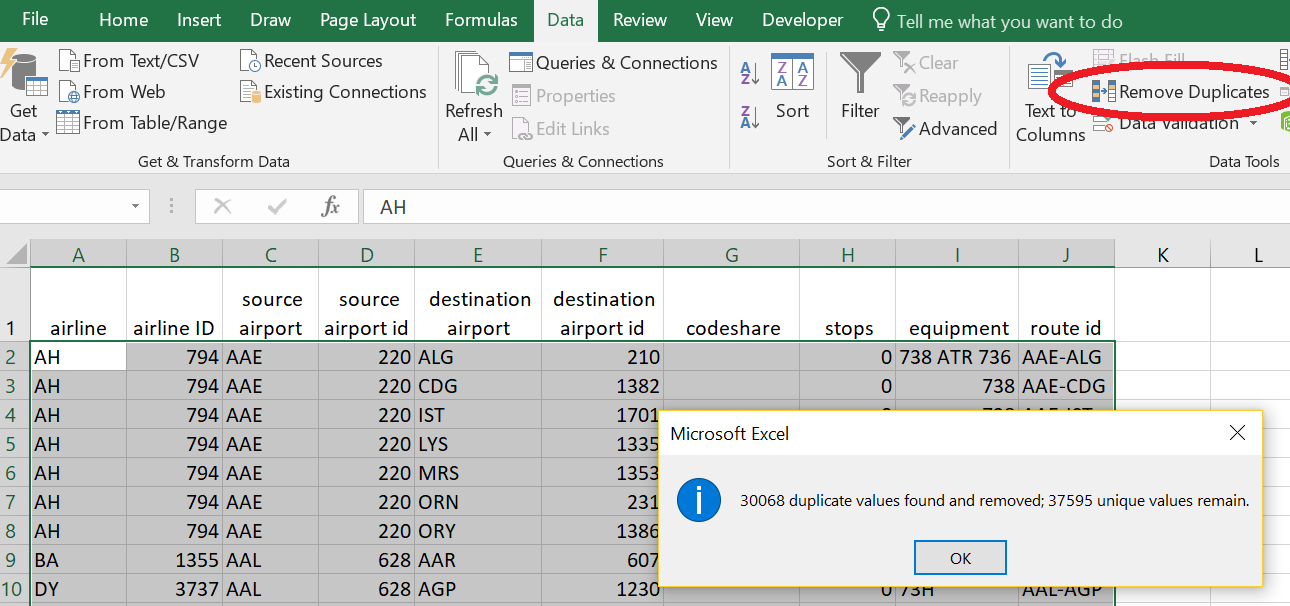Switch to the Formulas tab
This screenshot has width=1290, height=606.
[x=481, y=20]
